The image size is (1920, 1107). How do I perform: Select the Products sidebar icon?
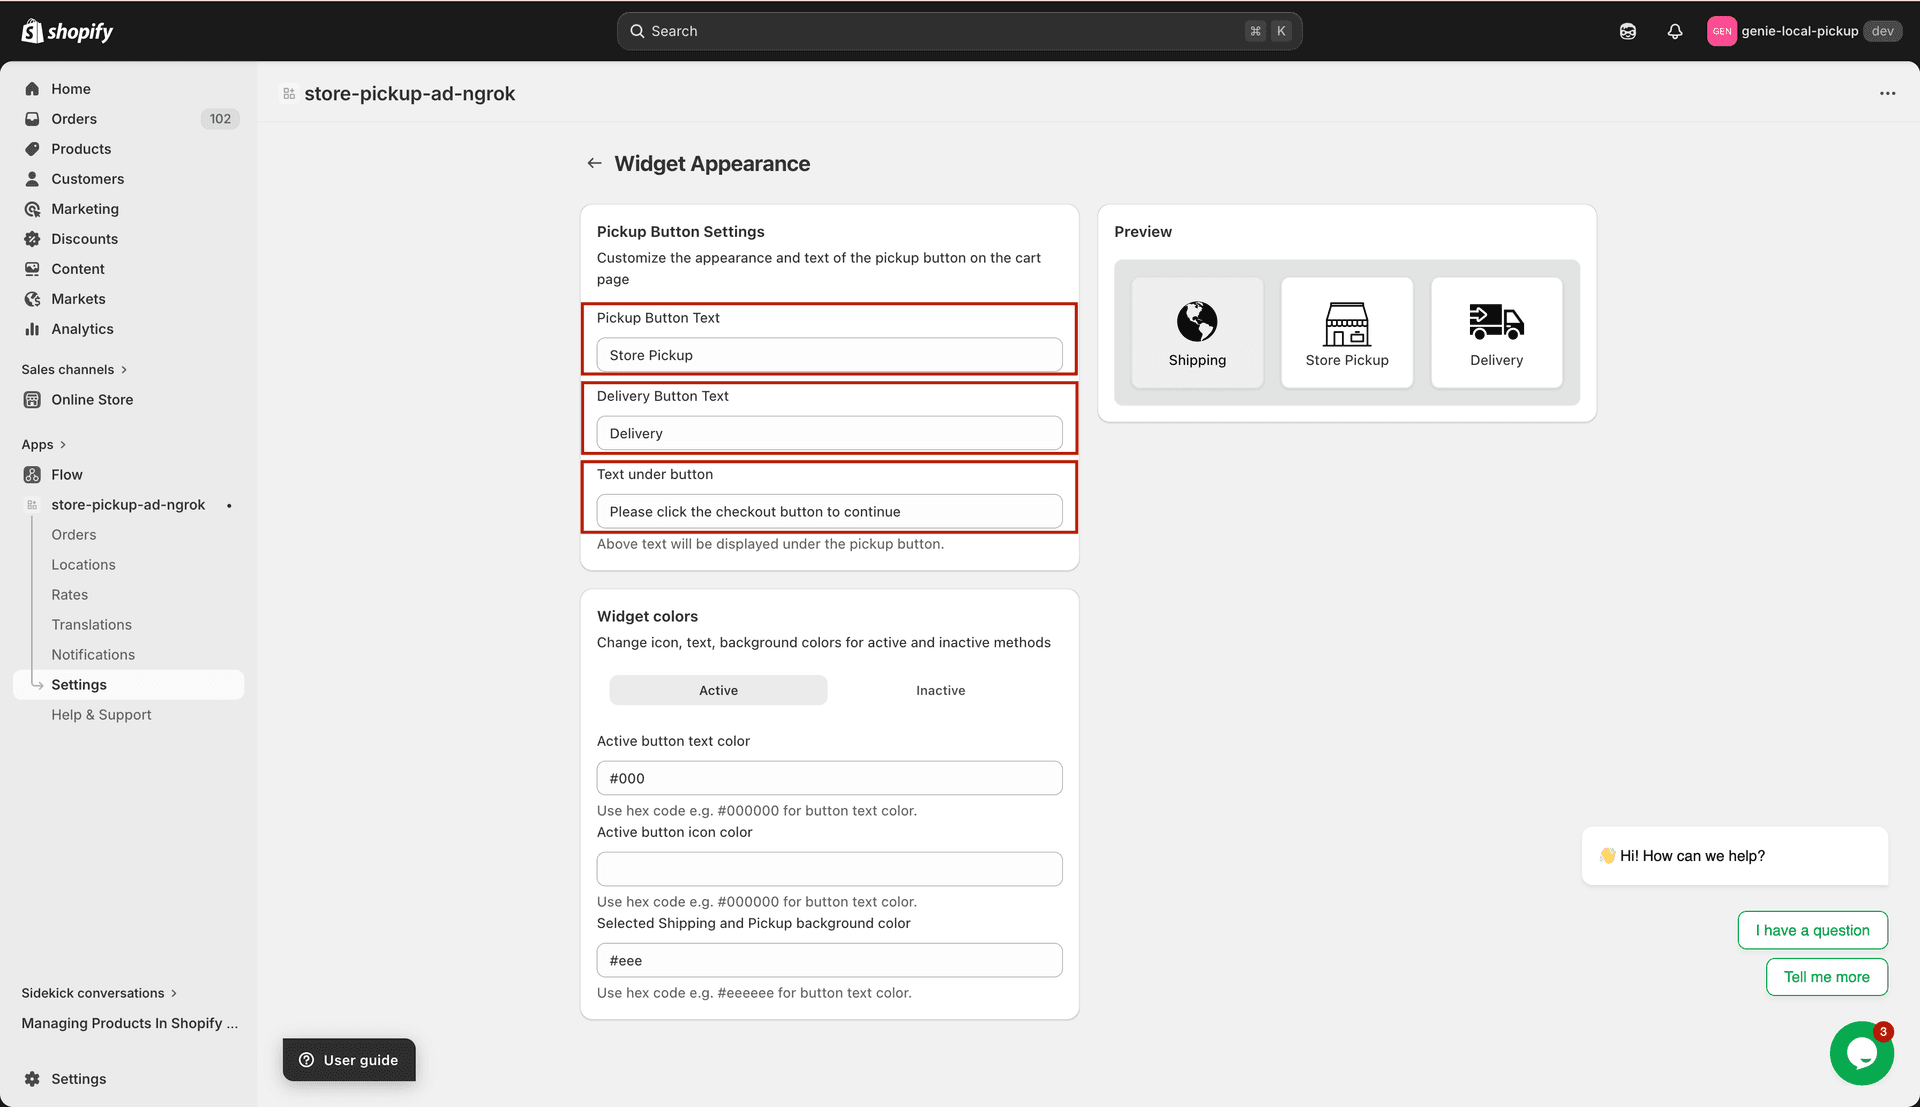tap(33, 148)
